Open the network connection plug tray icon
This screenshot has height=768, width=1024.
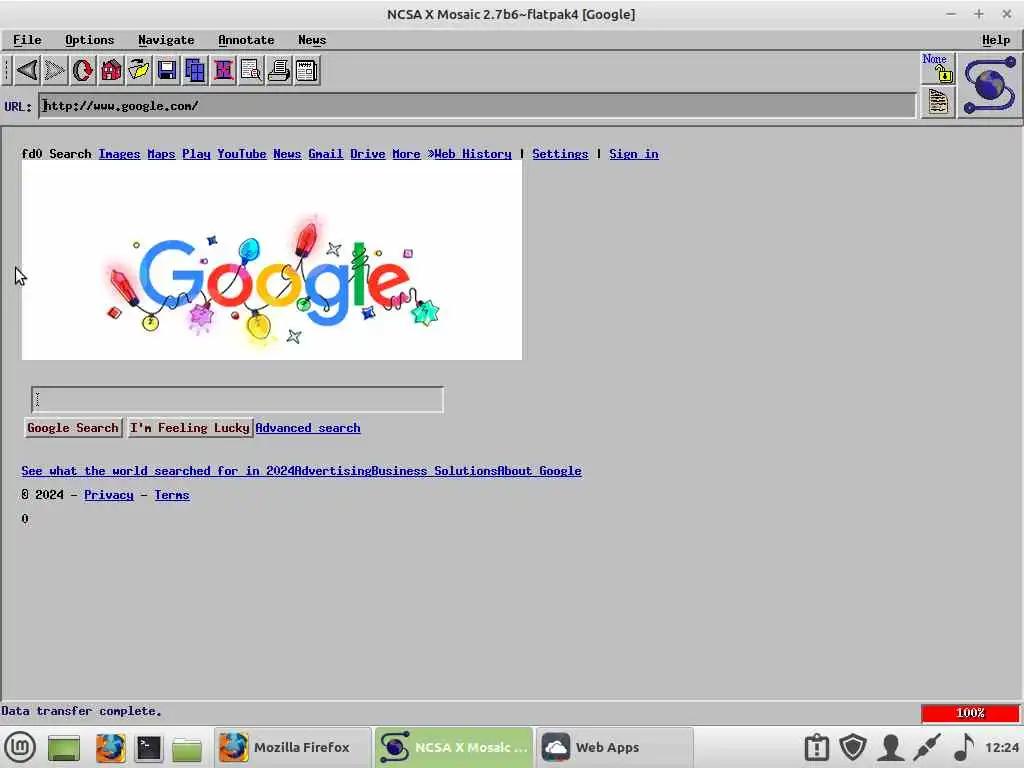click(x=927, y=747)
